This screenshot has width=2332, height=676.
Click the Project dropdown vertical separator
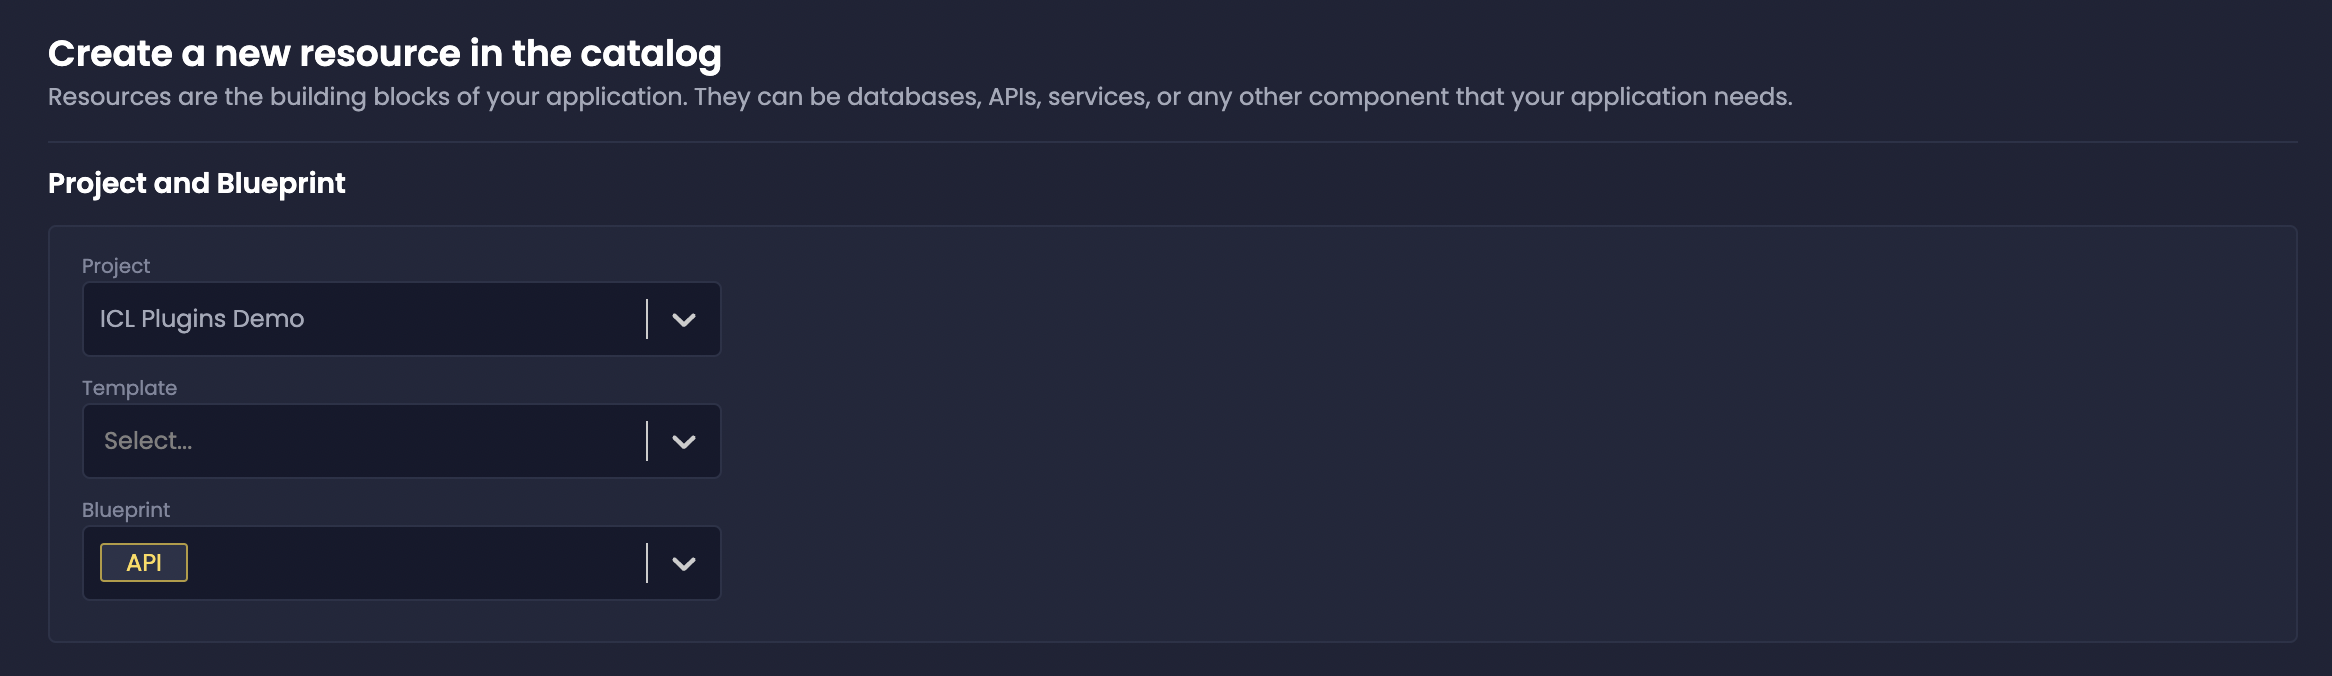[647, 319]
